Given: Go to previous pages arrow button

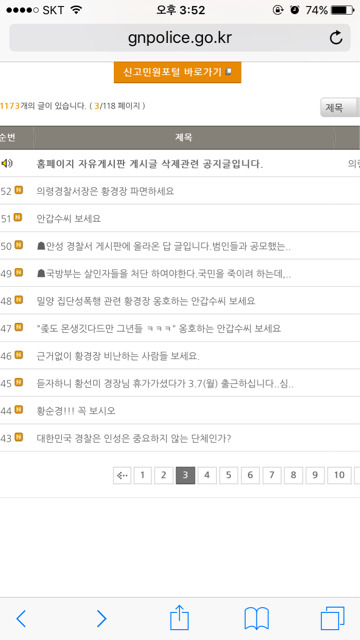Looking at the screenshot, I should tap(122, 475).
